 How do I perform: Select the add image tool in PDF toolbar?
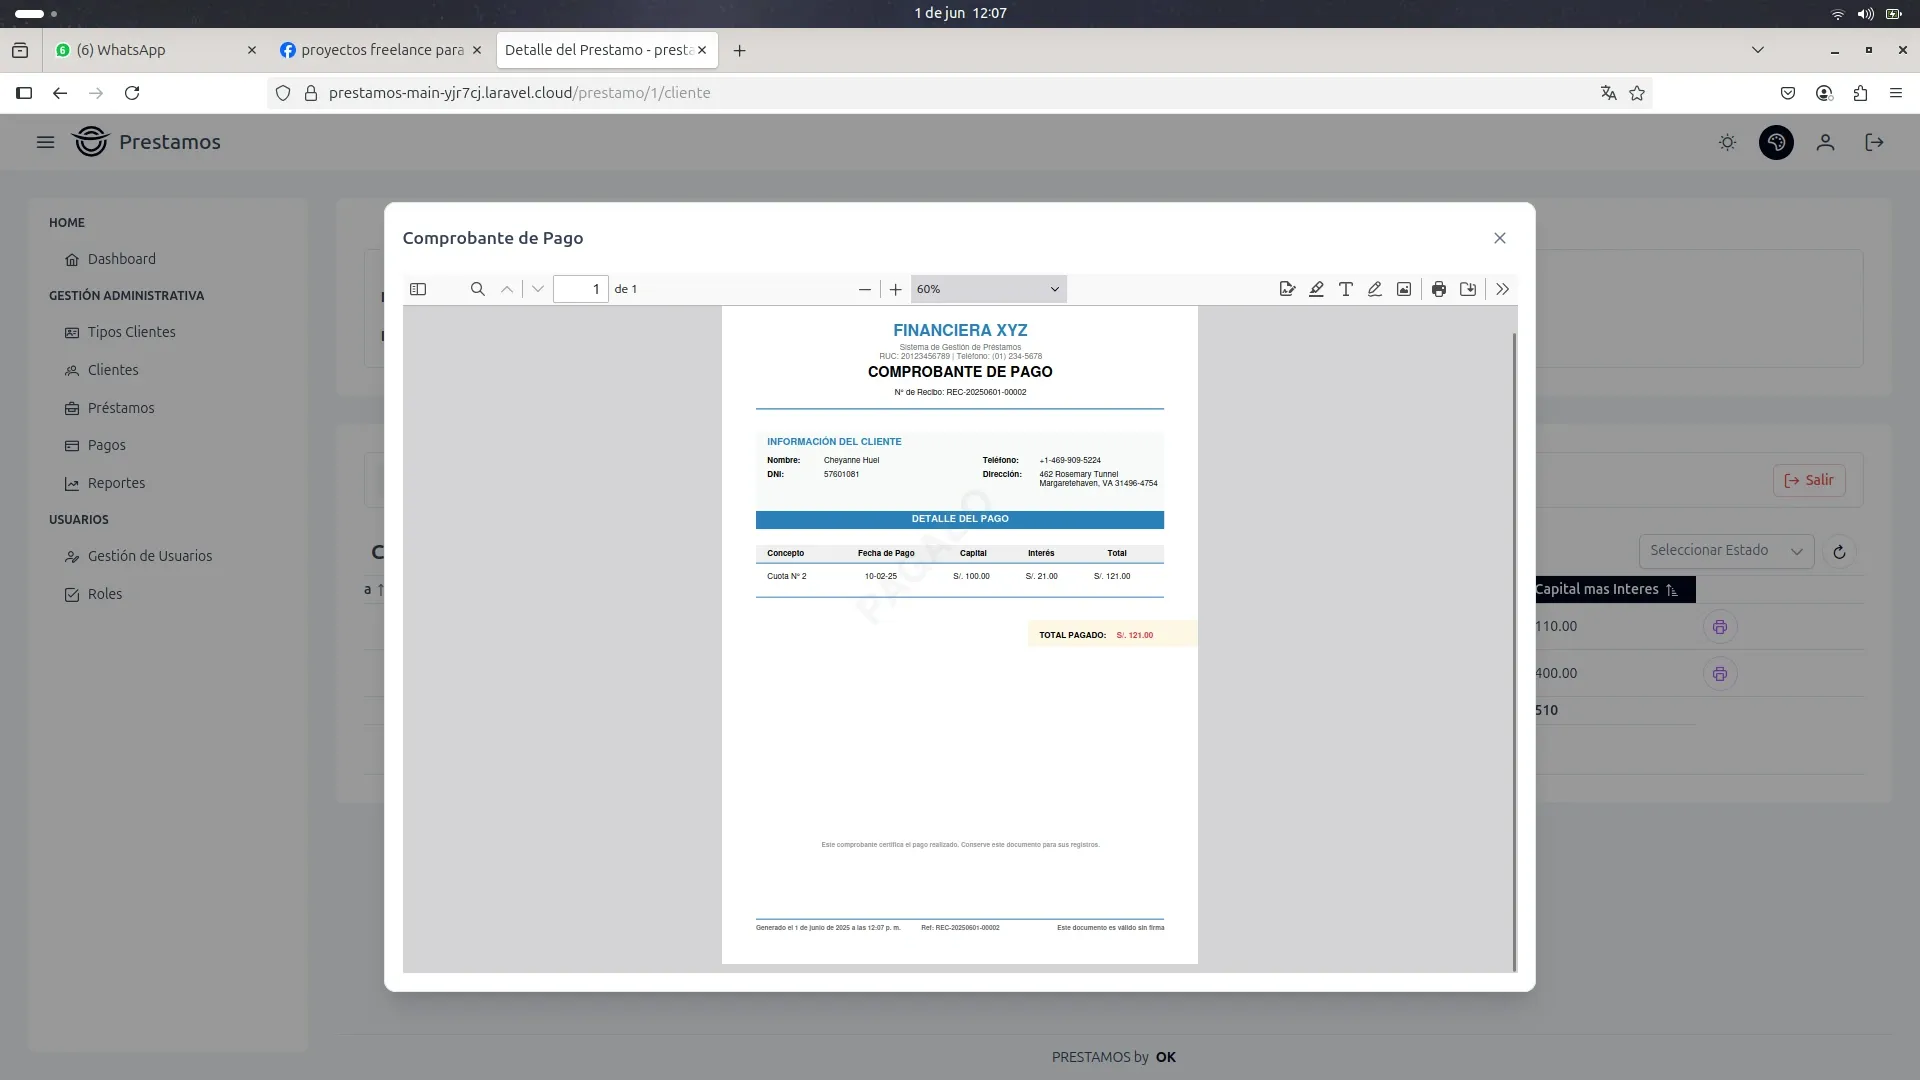point(1404,289)
